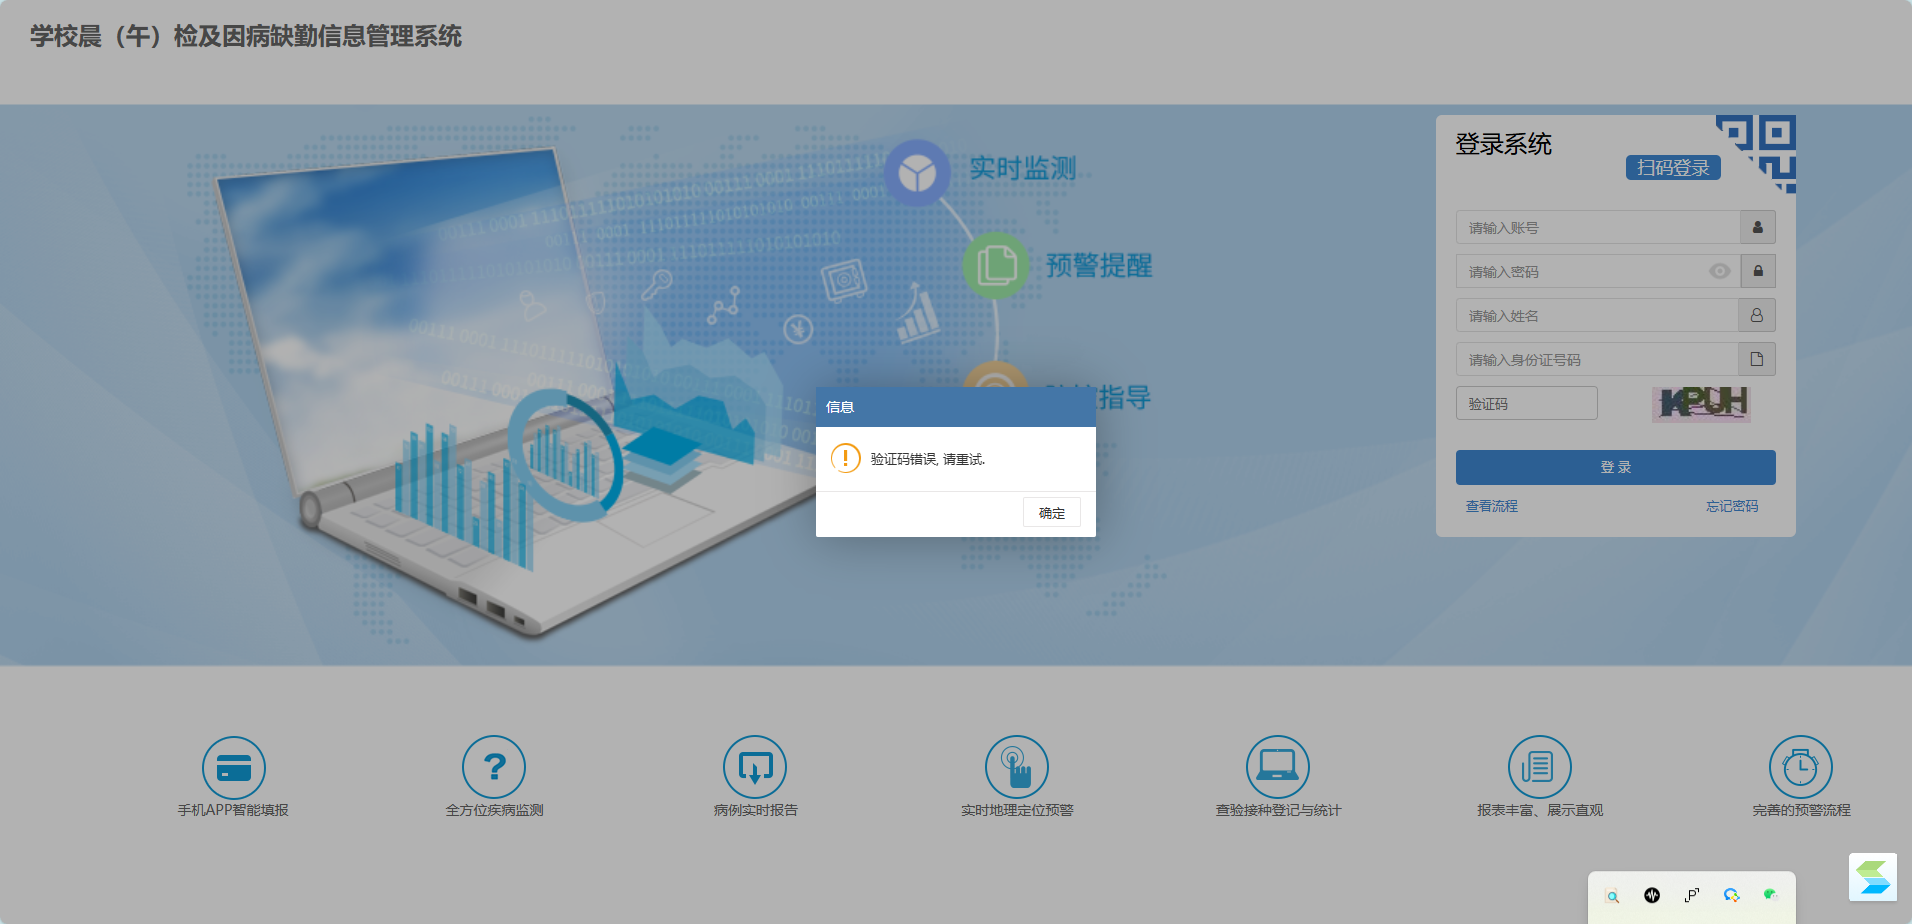Screen dimensions: 1912x924
Task: Open the 忘记密码 link
Action: coord(1731,506)
